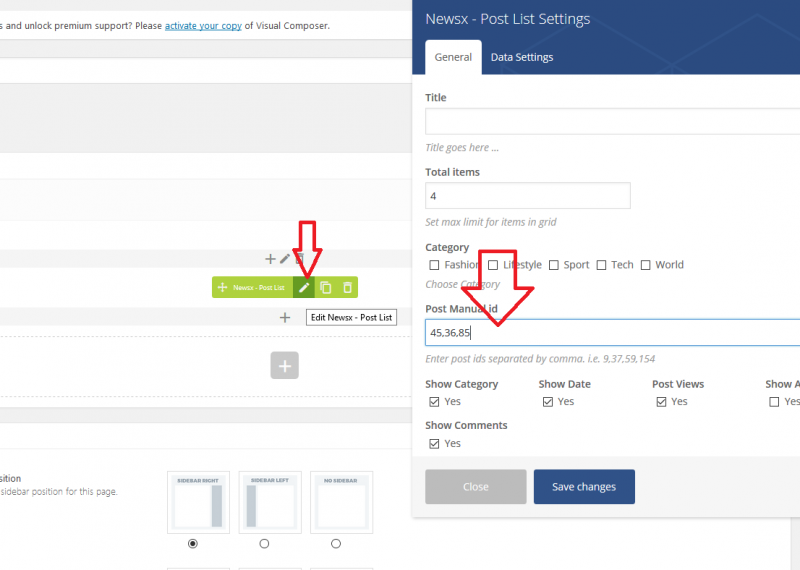
Task: Enable the Sport category checkbox
Action: 553,265
